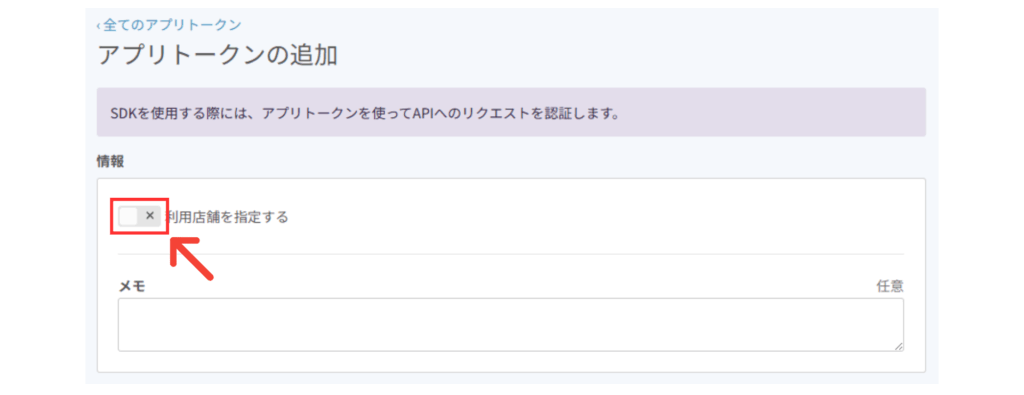Screen dimensions: 1024x395
Task: Click the word 'SDK' in the notice
Action: pos(123,113)
